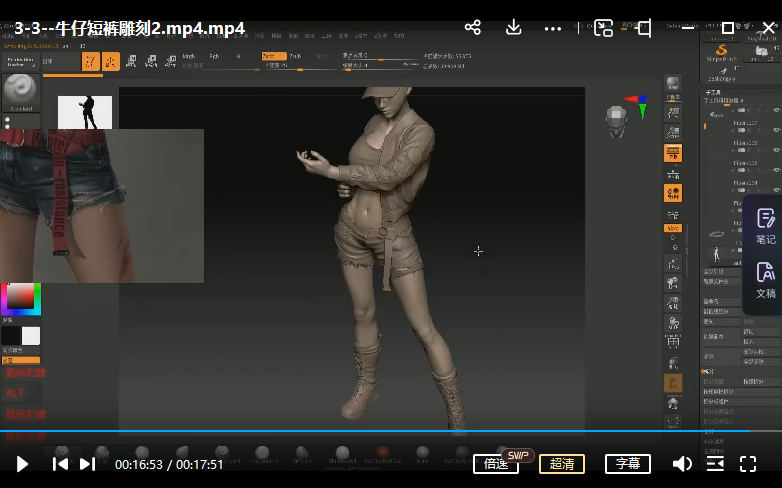The image size is (782, 488).
Task: Open the 文稿 transcript panel
Action: (x=765, y=279)
